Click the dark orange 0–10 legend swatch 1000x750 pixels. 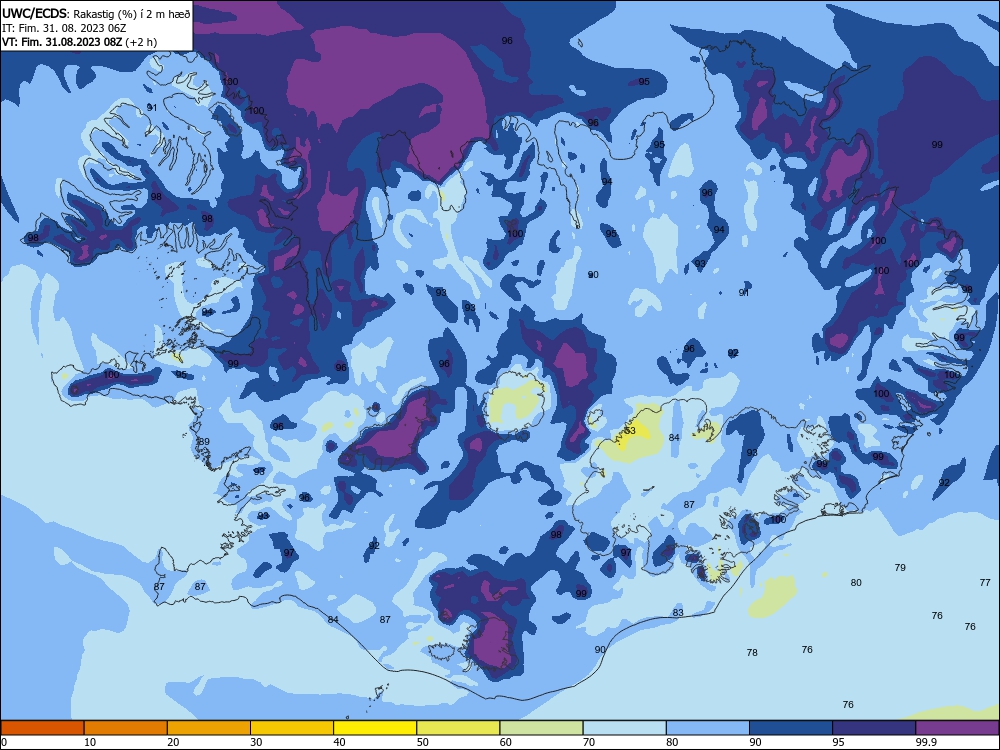(x=42, y=728)
